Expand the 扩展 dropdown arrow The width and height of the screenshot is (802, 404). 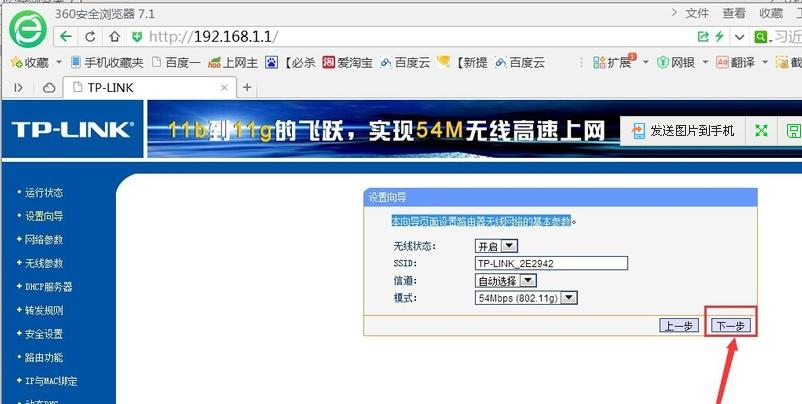pos(645,62)
